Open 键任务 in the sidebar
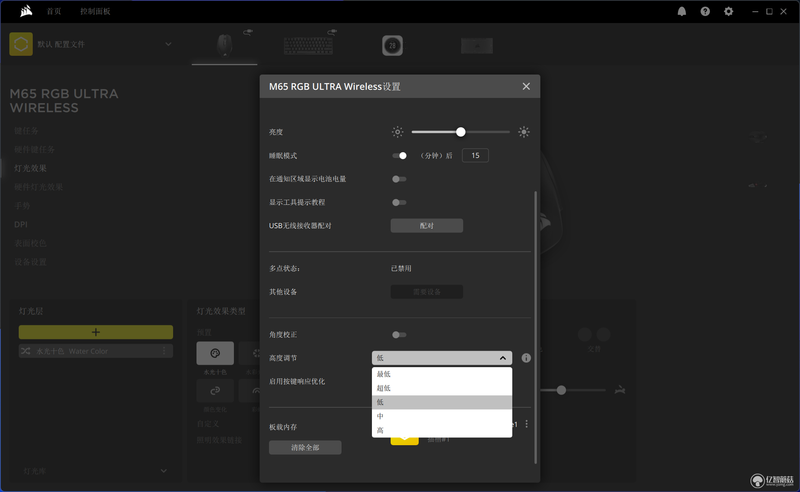Viewport: 800px width, 492px height. point(26,131)
